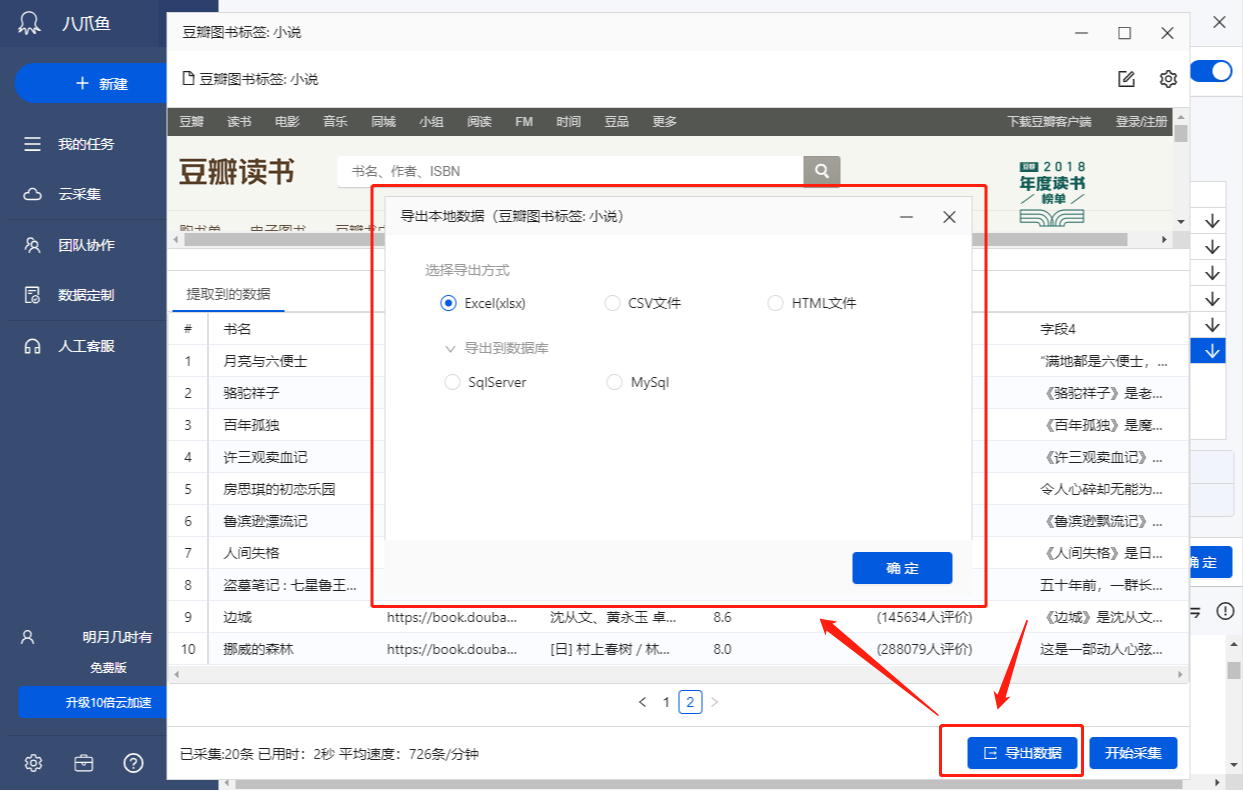Close the background main window with X
This screenshot has width=1243, height=791.
[1220, 22]
